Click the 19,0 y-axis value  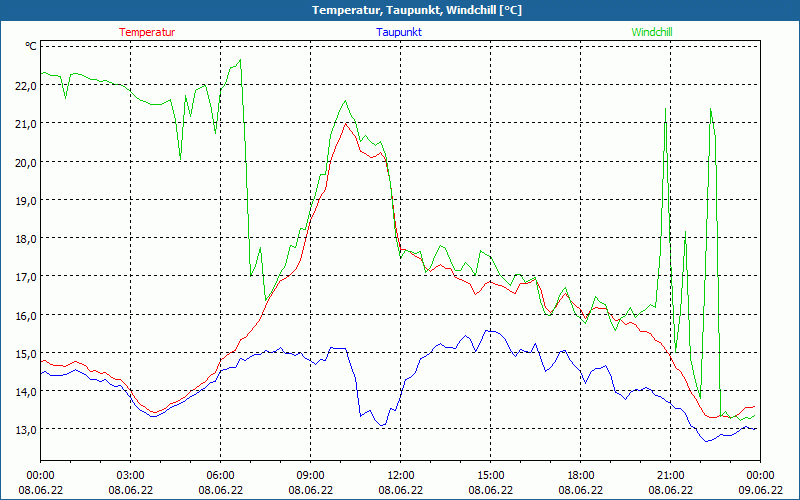point(26,201)
